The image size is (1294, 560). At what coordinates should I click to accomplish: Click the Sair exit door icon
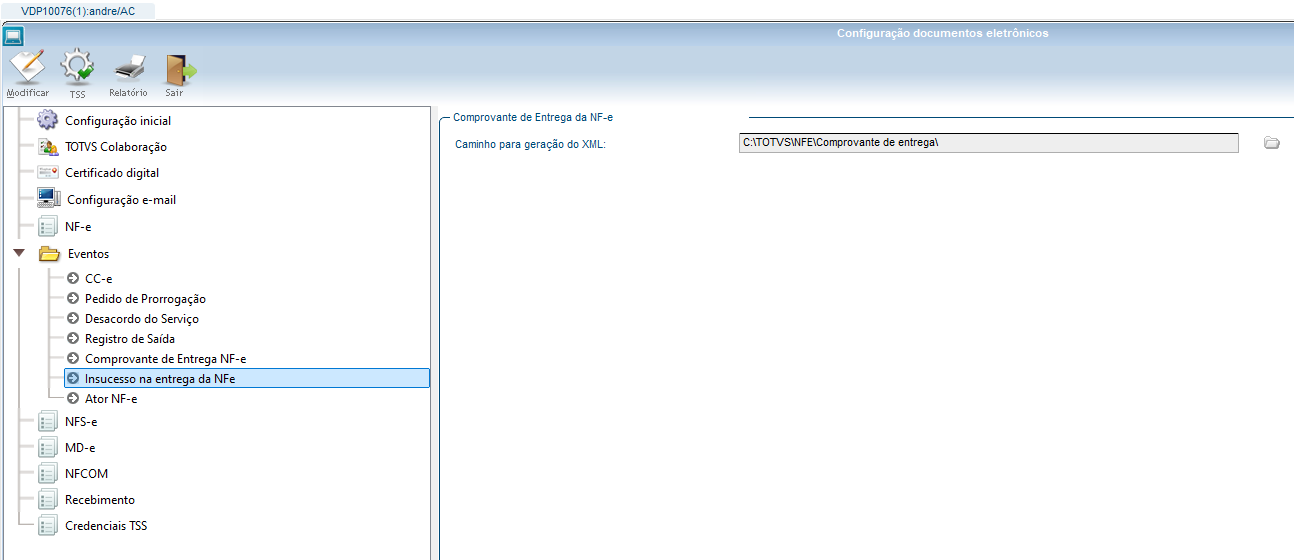point(180,68)
